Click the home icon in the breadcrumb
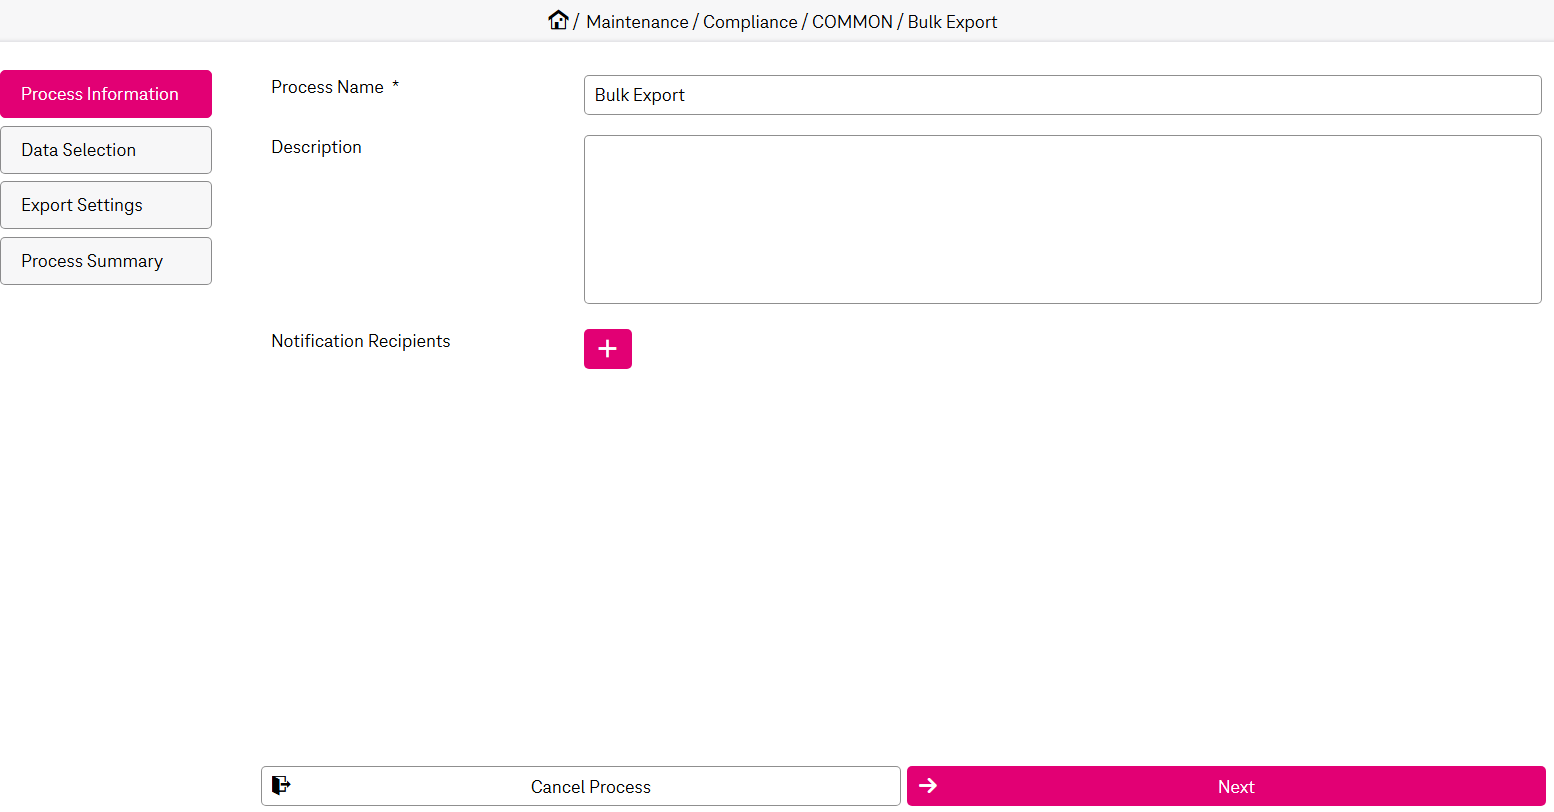1554x812 pixels. pos(558,20)
